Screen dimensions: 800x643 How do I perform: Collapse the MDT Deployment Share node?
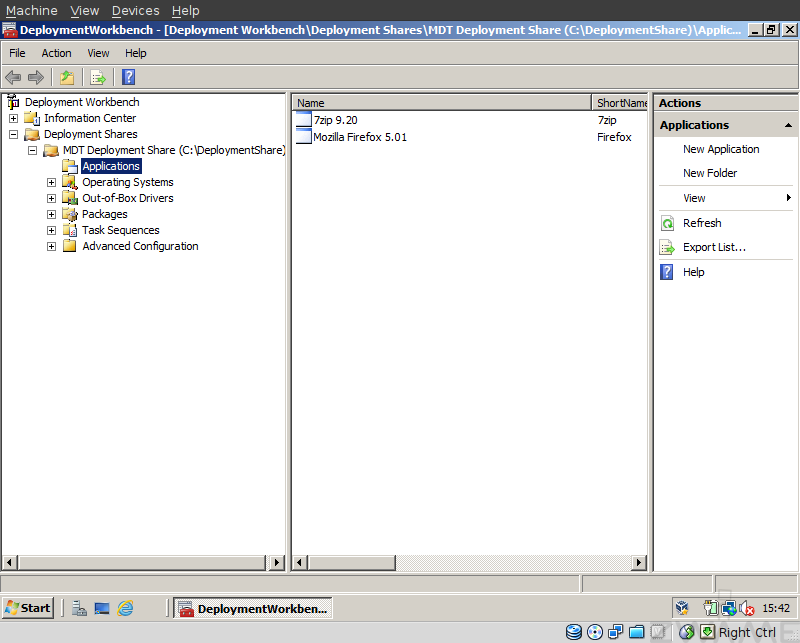tap(33, 151)
